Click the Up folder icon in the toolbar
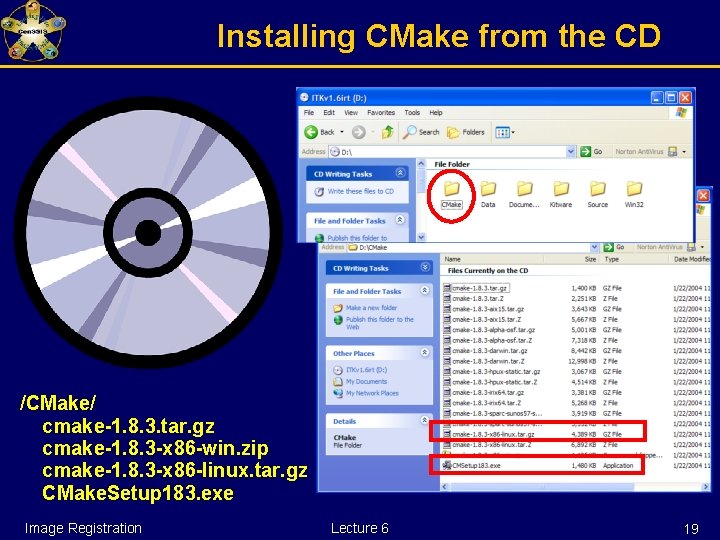This screenshot has width=720, height=540. tap(388, 132)
